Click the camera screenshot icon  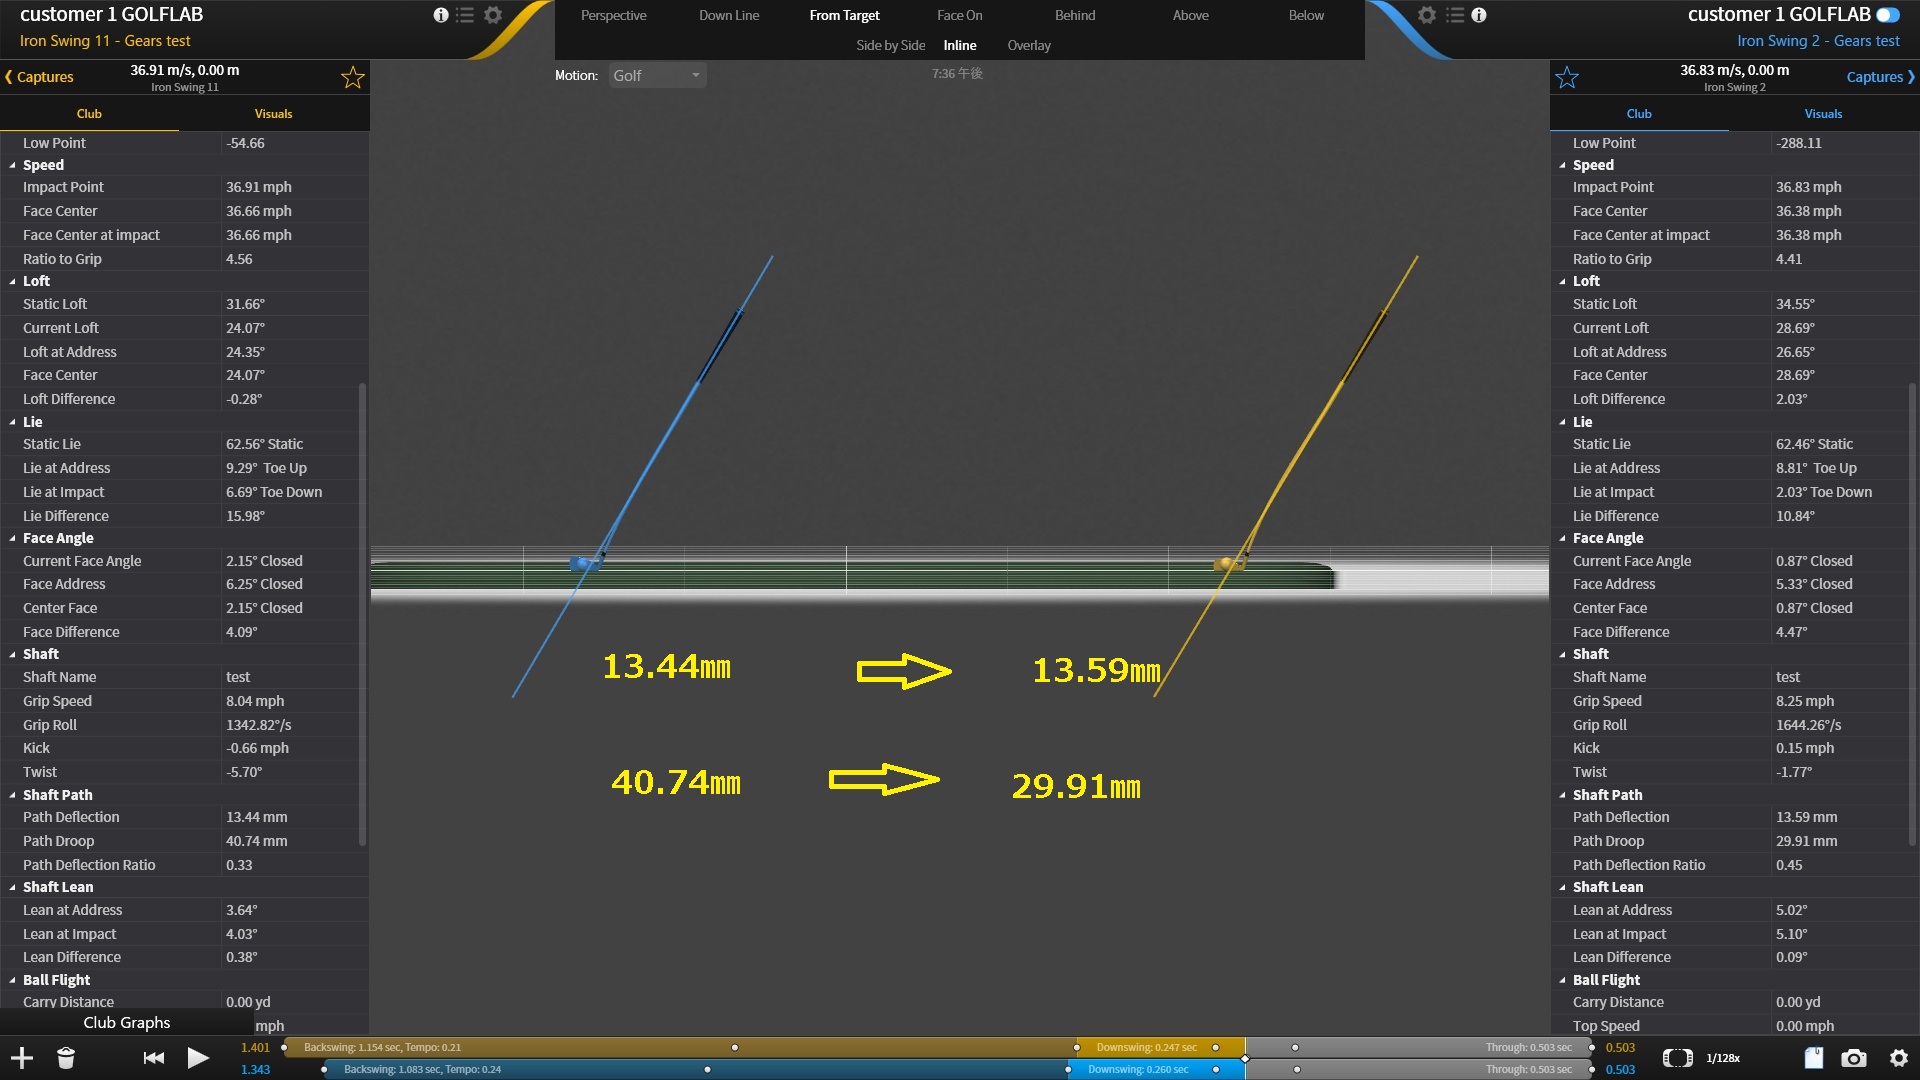(1854, 1058)
